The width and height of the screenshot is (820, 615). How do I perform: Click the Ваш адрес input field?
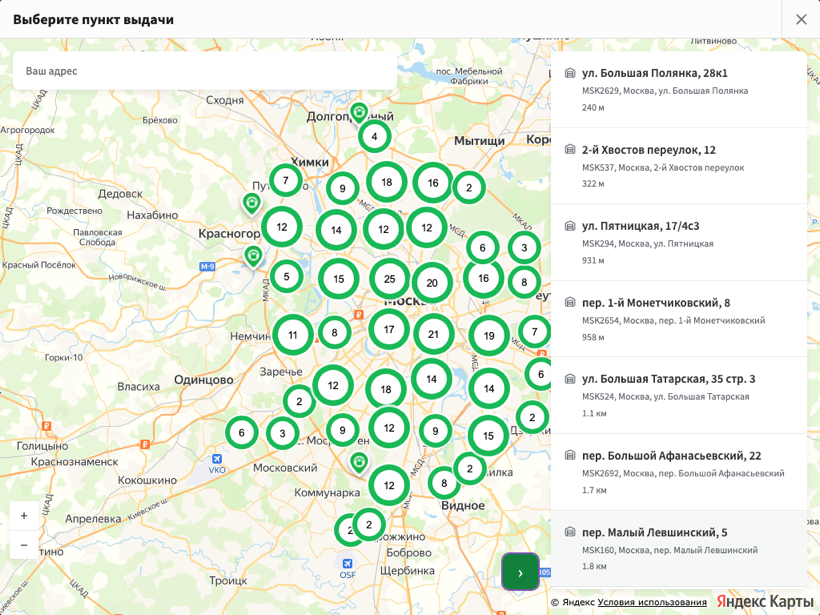[x=205, y=71]
